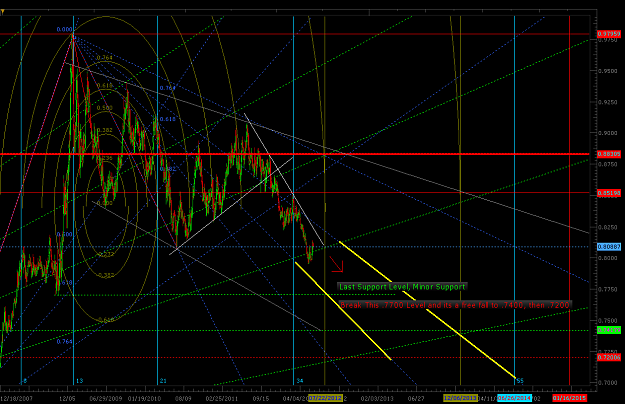Image resolution: width=625 pixels, height=404 pixels.
Task: Click Fibonacci time zone label 13
Action: coord(79,381)
